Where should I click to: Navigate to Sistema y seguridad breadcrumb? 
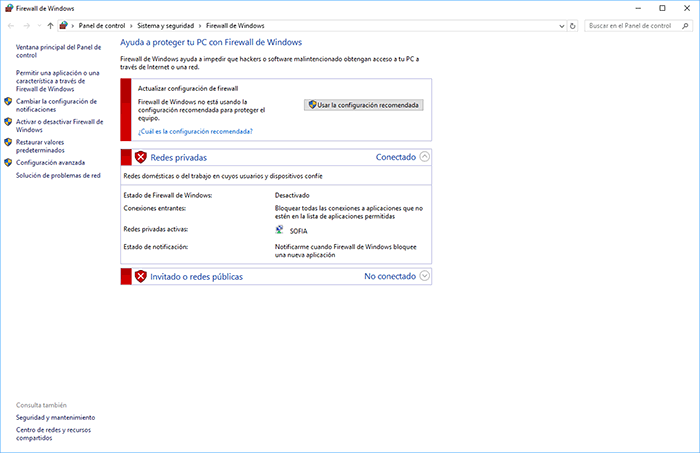click(166, 26)
